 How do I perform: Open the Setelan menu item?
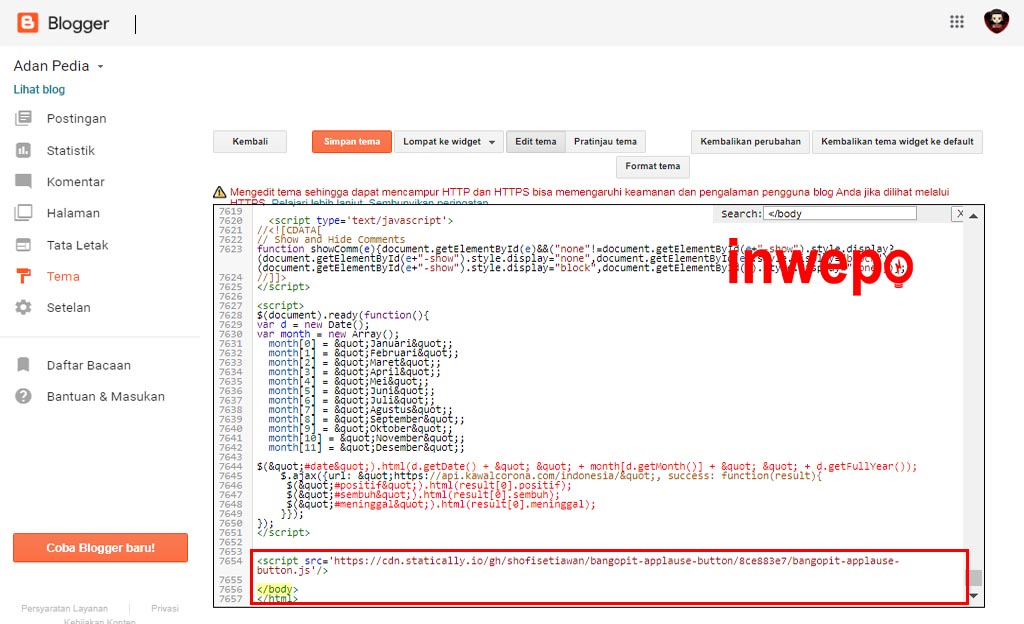tap(69, 308)
